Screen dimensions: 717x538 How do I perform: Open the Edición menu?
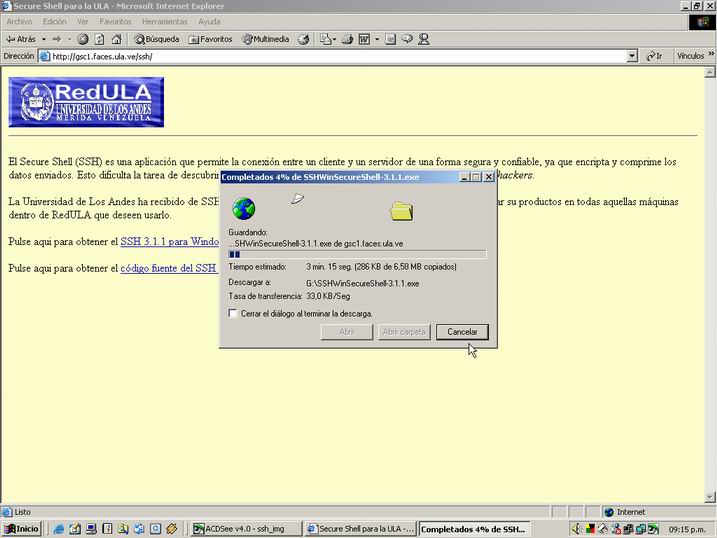coord(54,21)
